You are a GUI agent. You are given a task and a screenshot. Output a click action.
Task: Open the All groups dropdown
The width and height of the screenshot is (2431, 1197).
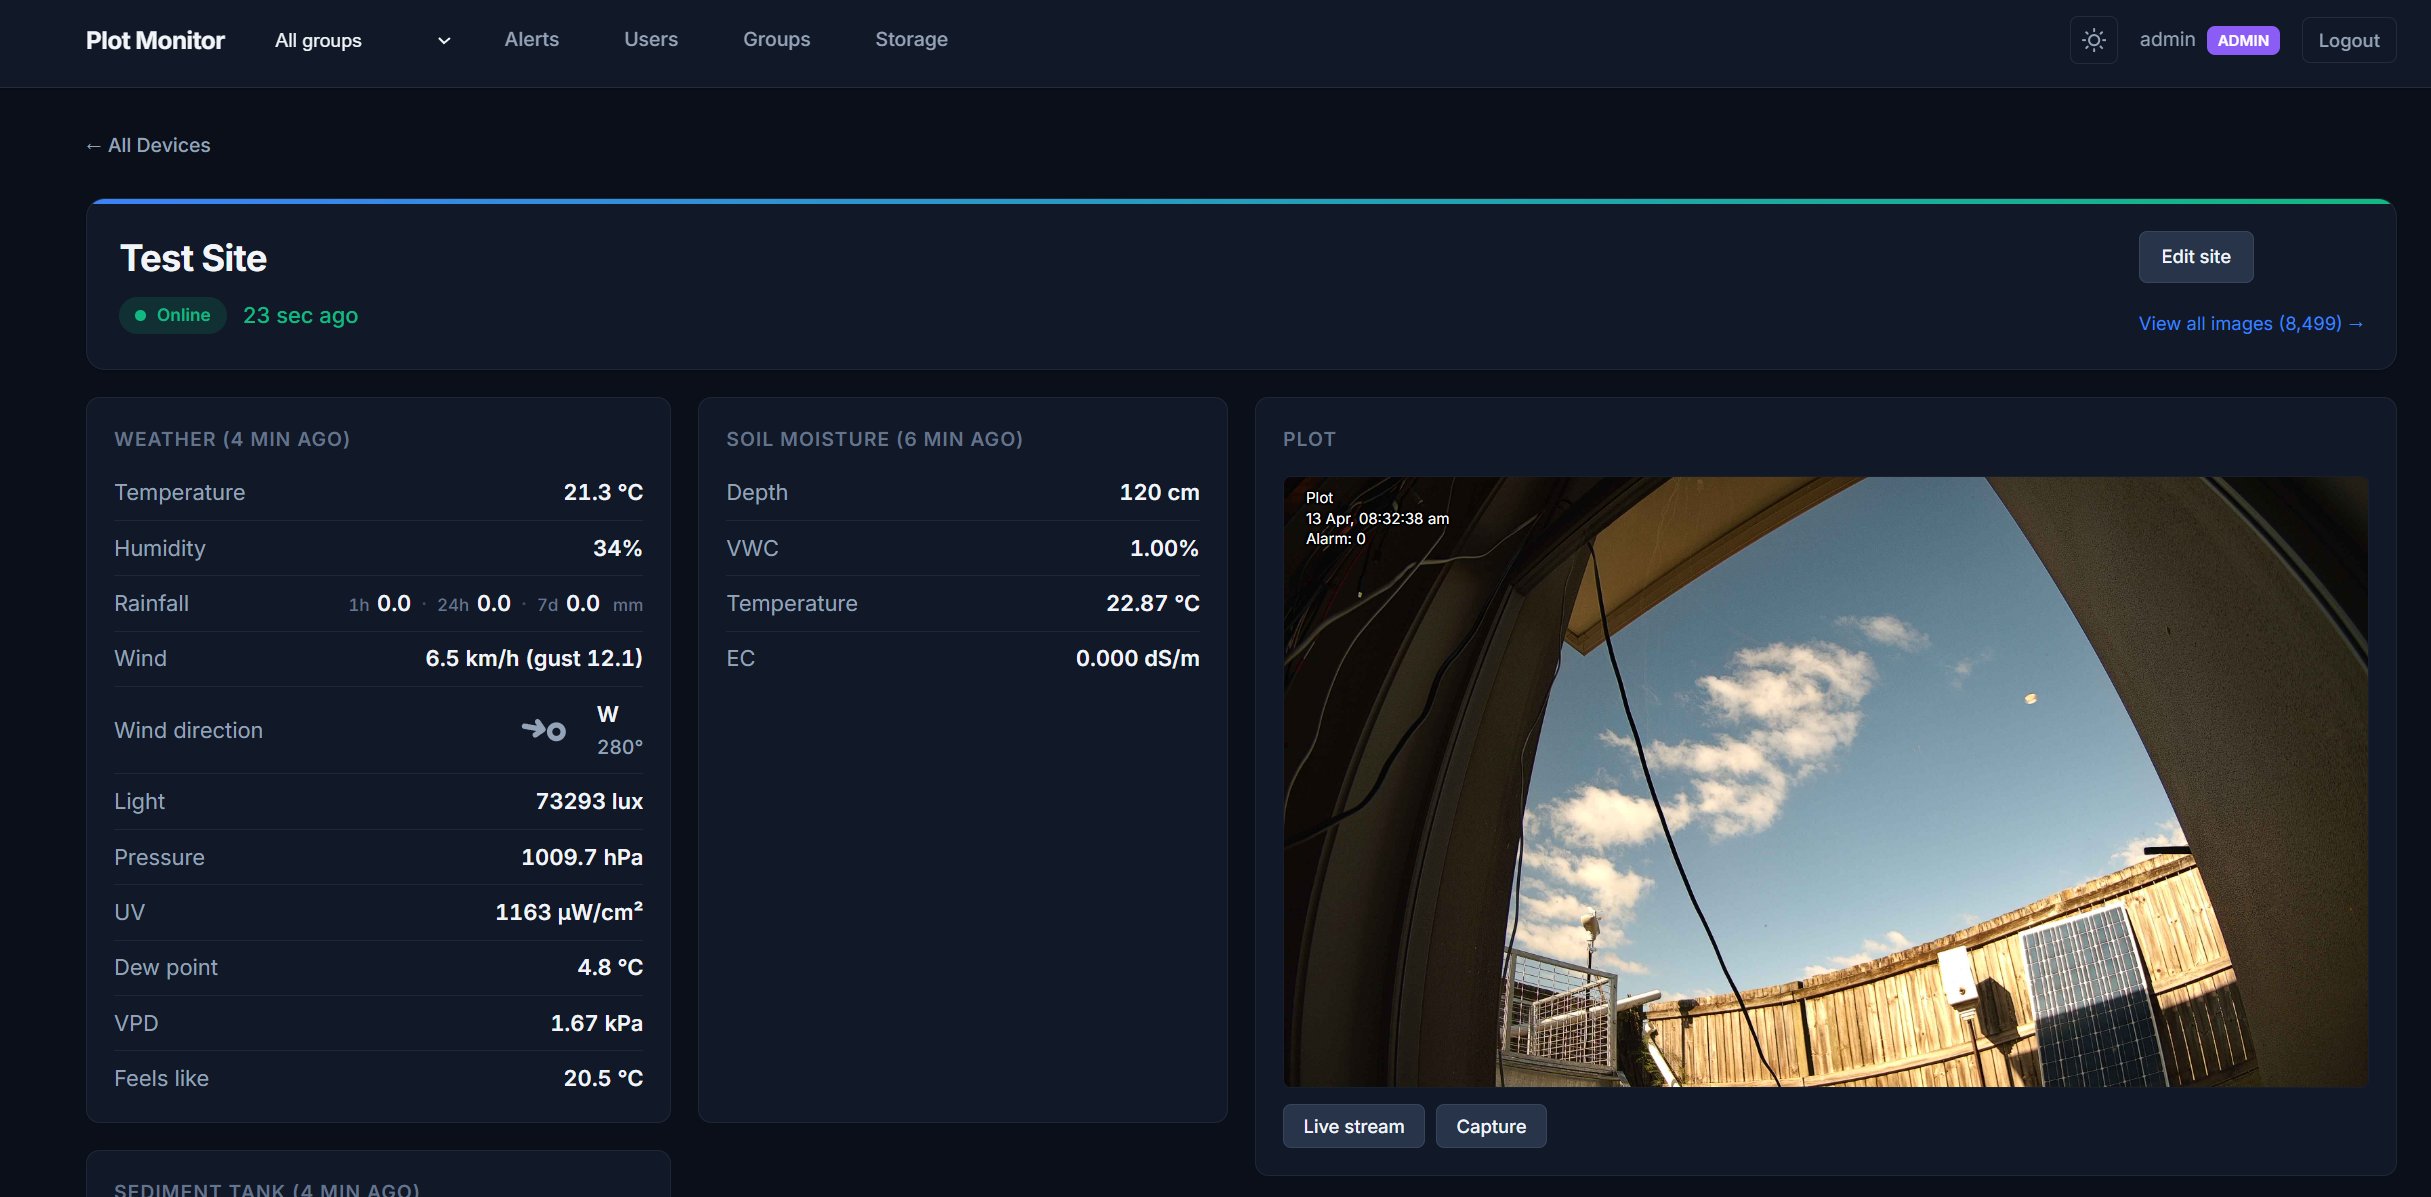coord(317,40)
